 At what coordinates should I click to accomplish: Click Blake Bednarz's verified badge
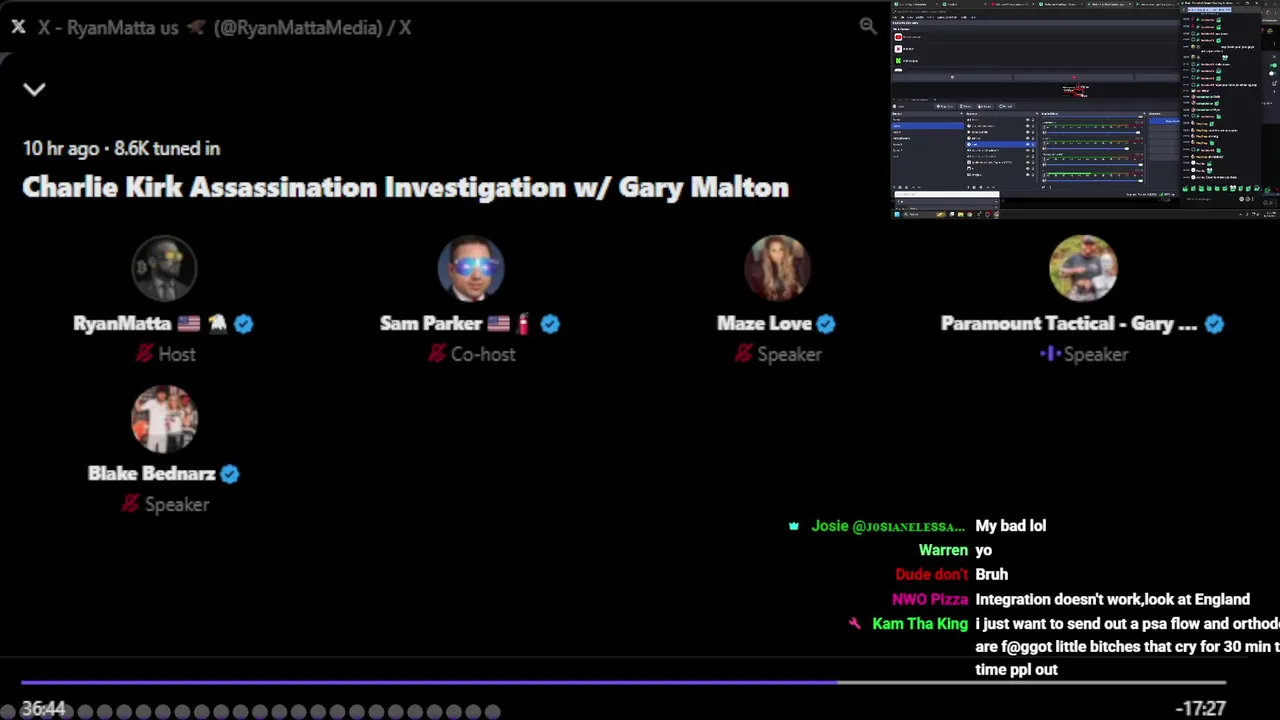(x=229, y=474)
